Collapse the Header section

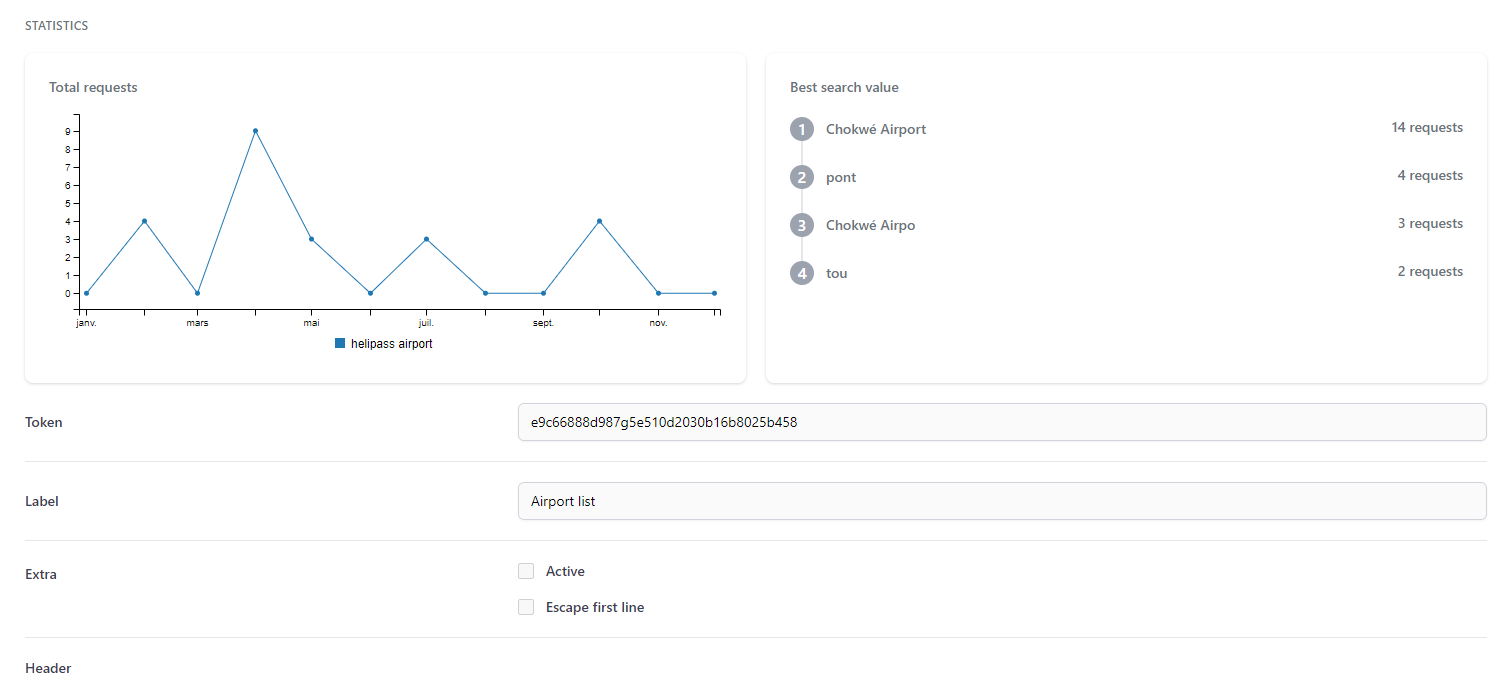pos(48,668)
